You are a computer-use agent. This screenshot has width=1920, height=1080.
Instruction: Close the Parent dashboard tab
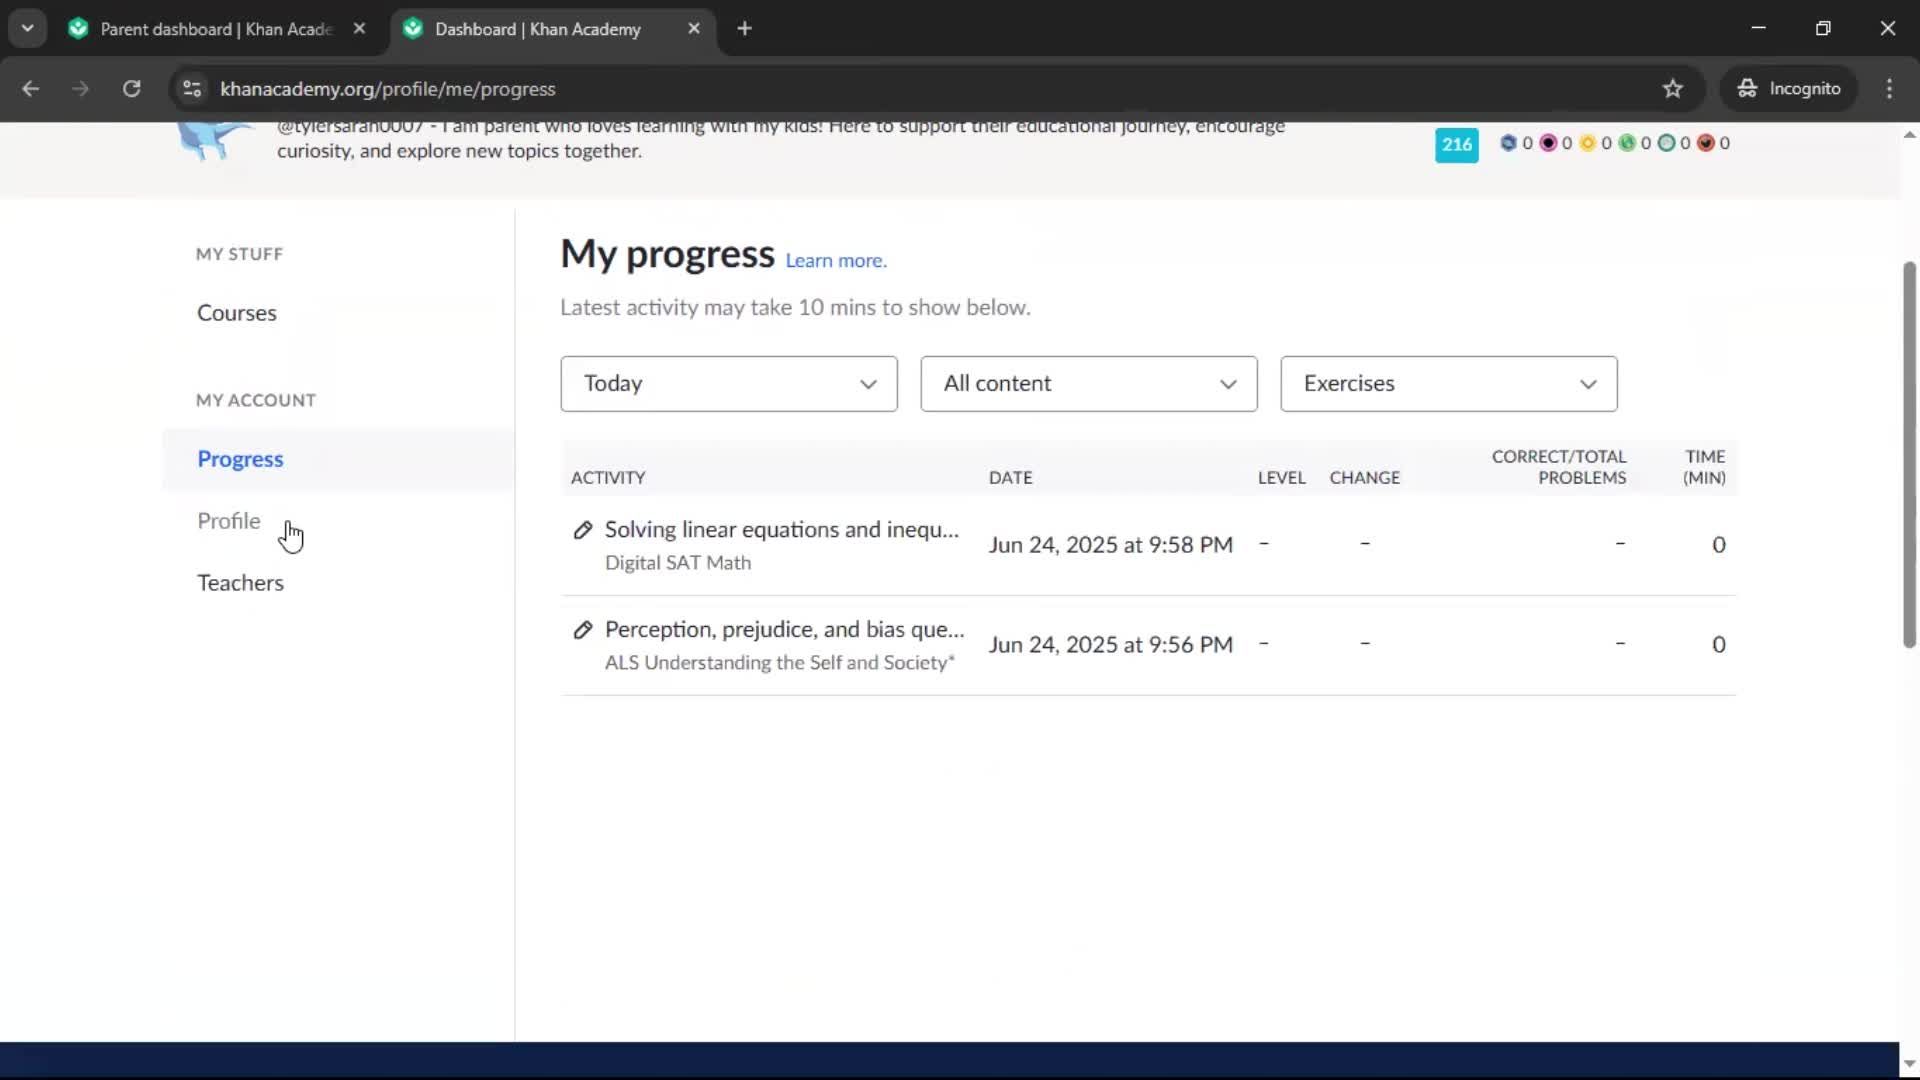point(359,29)
